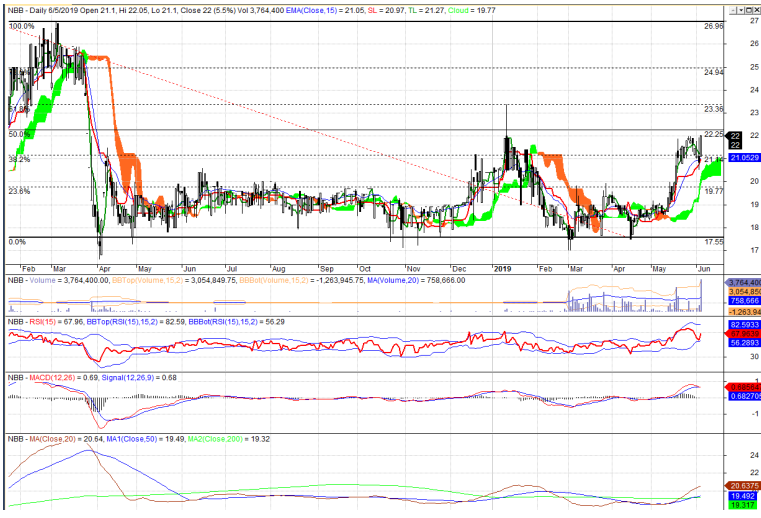Select the BBBot(Volume,15,2) = -1,263,945.75 label

pyautogui.click(x=301, y=280)
